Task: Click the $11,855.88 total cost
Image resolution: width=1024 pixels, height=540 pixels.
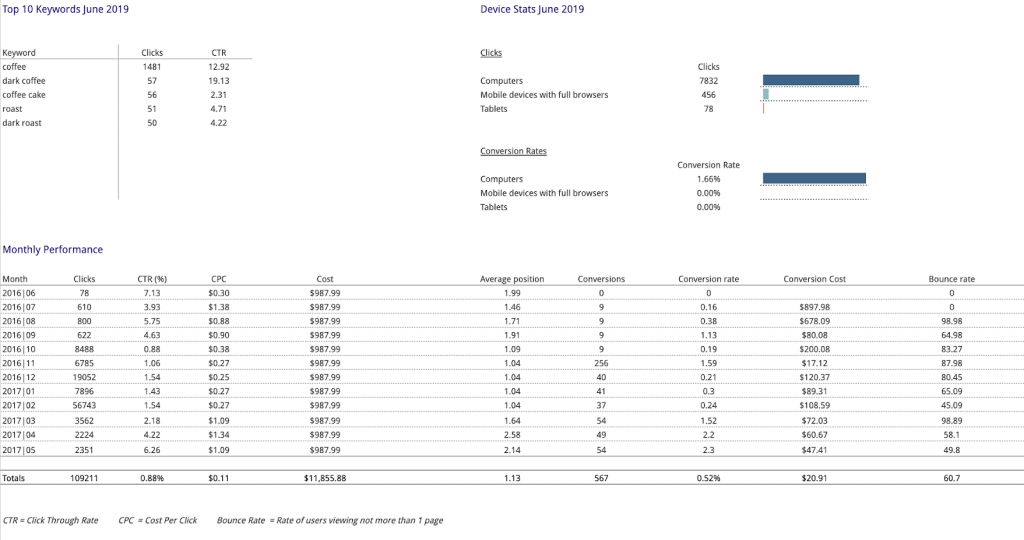Action: [325, 478]
